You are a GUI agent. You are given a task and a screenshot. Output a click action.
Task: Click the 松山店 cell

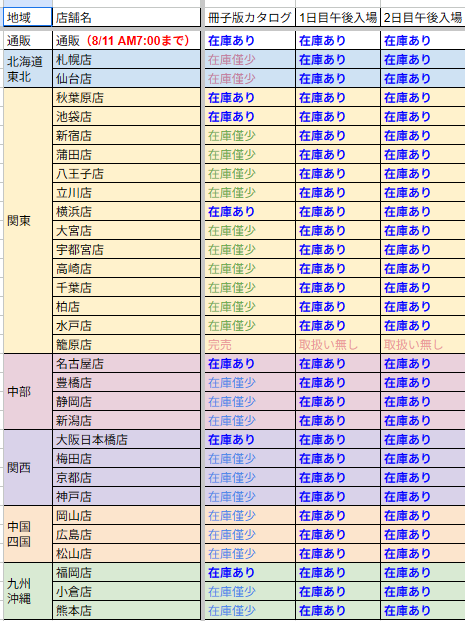coord(126,554)
